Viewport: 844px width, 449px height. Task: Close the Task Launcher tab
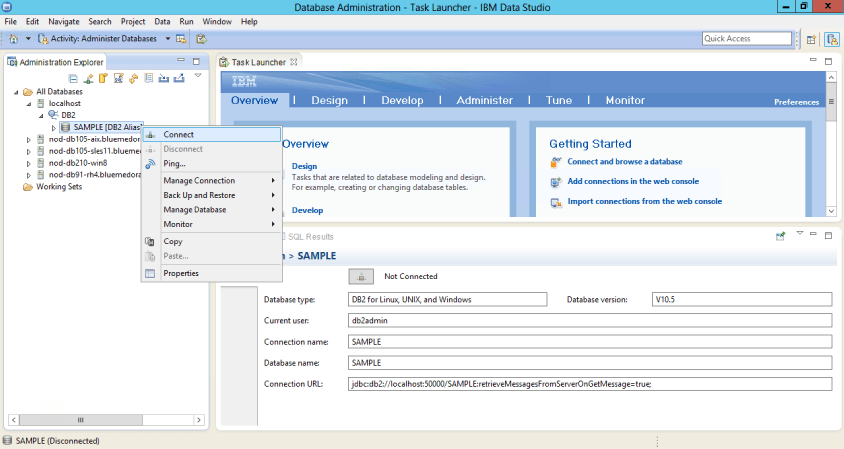[x=294, y=62]
